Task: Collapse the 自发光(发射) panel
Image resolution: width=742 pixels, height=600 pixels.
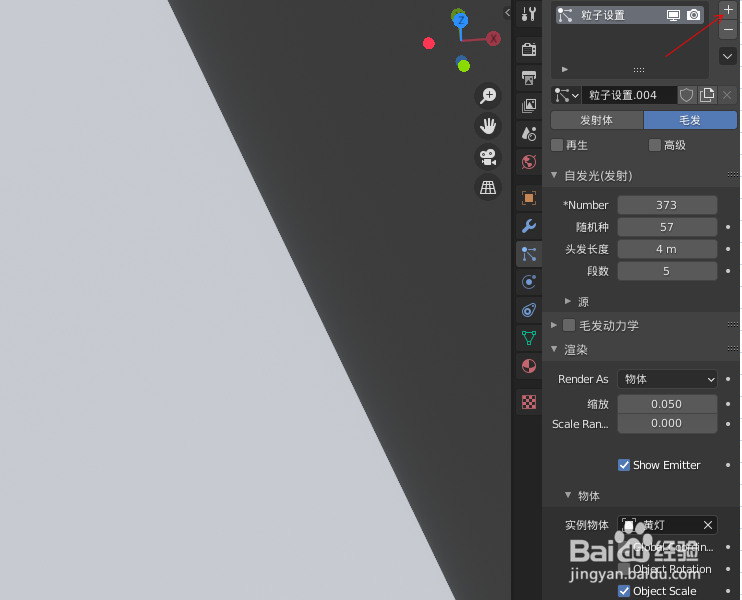Action: 554,175
